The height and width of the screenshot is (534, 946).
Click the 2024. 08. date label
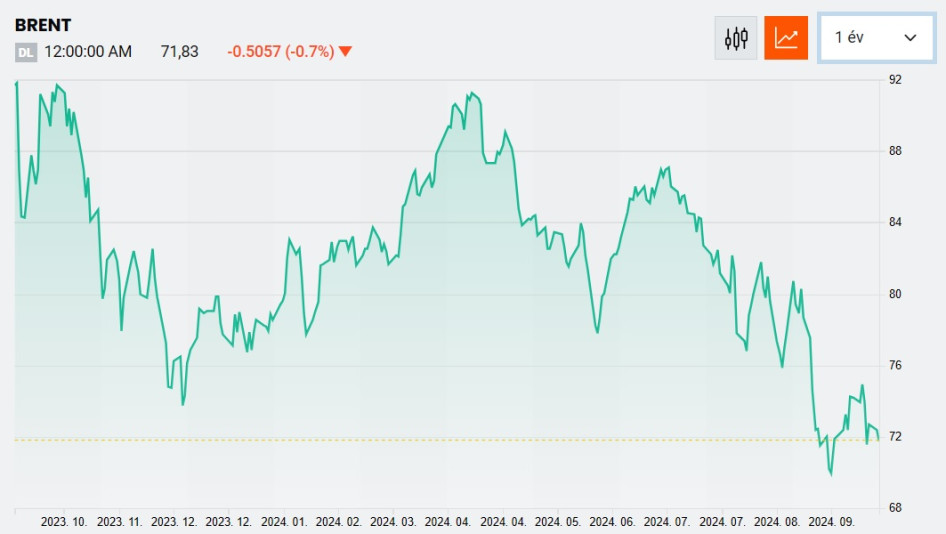click(x=777, y=522)
